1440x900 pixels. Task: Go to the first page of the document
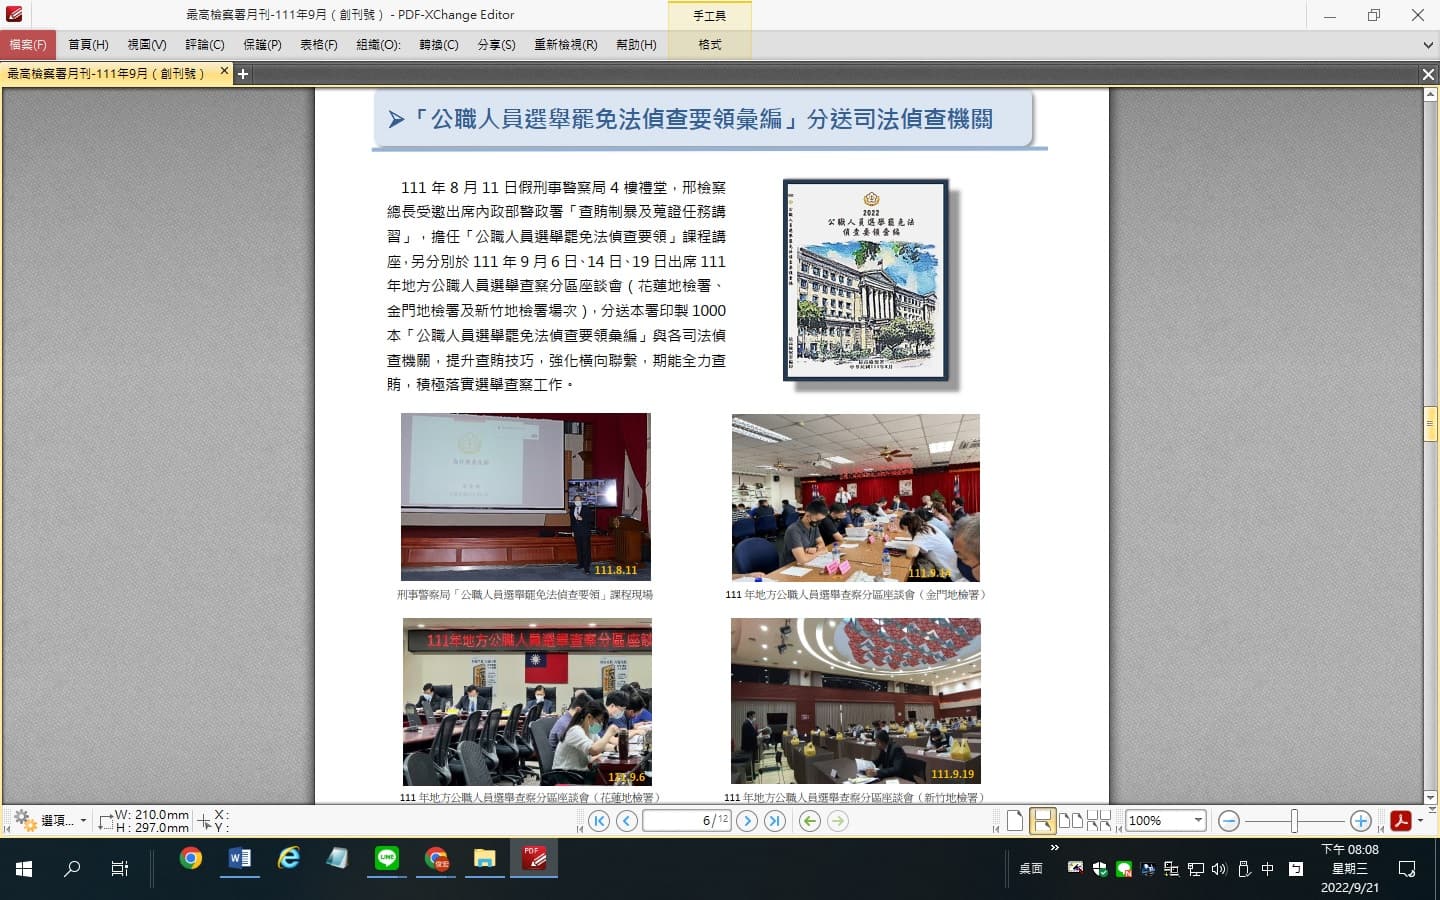click(599, 821)
